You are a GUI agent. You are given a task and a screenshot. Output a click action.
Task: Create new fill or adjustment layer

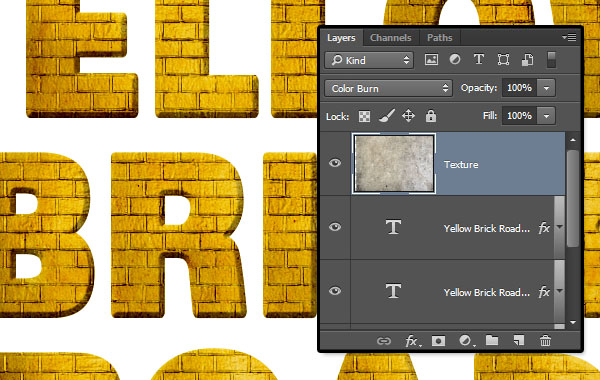pos(466,341)
